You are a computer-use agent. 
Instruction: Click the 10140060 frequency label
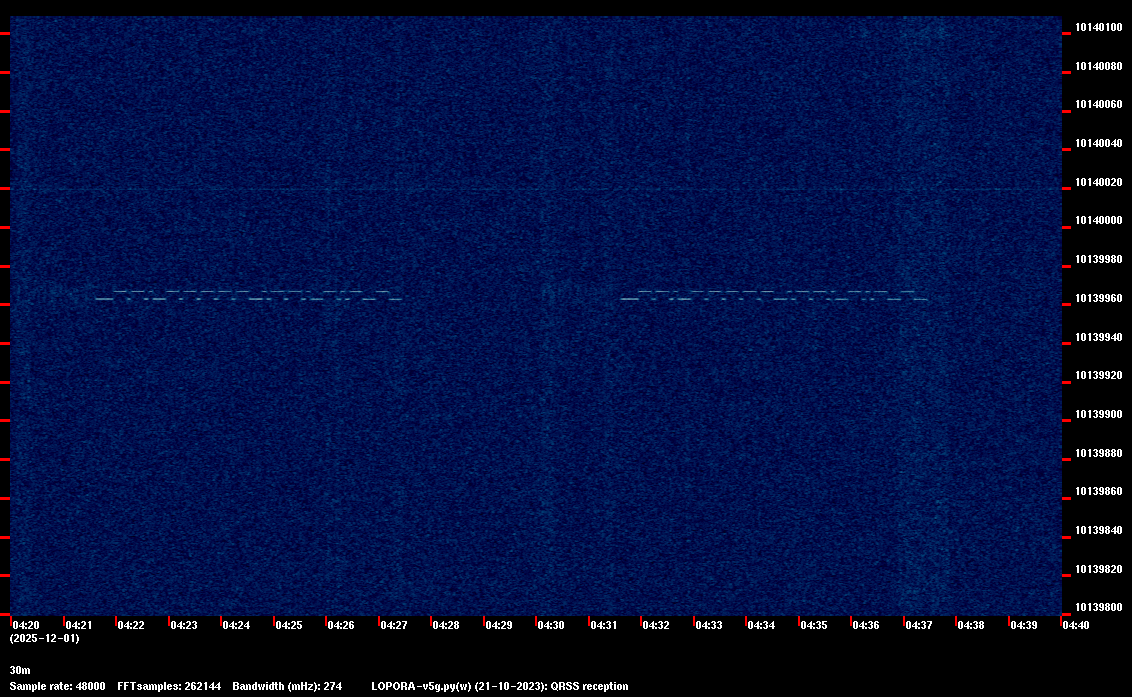[x=1099, y=105]
